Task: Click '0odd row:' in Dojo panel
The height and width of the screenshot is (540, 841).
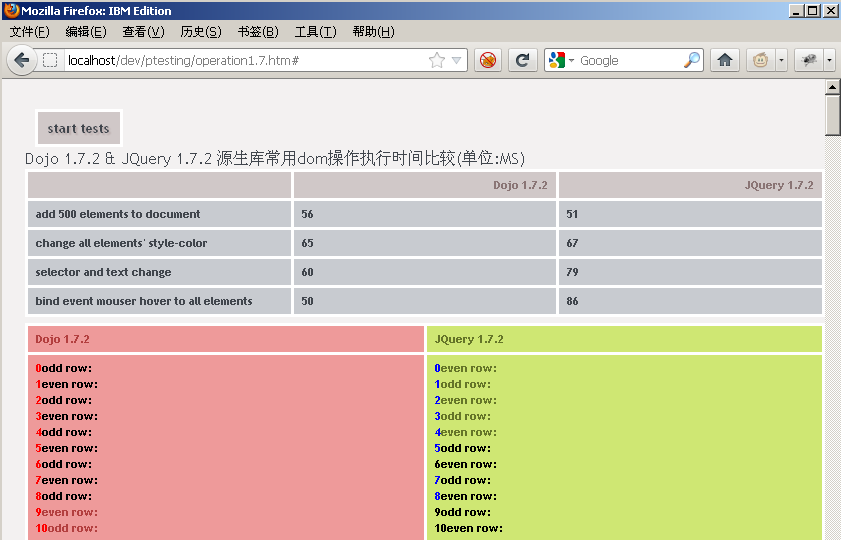Action: [x=64, y=368]
